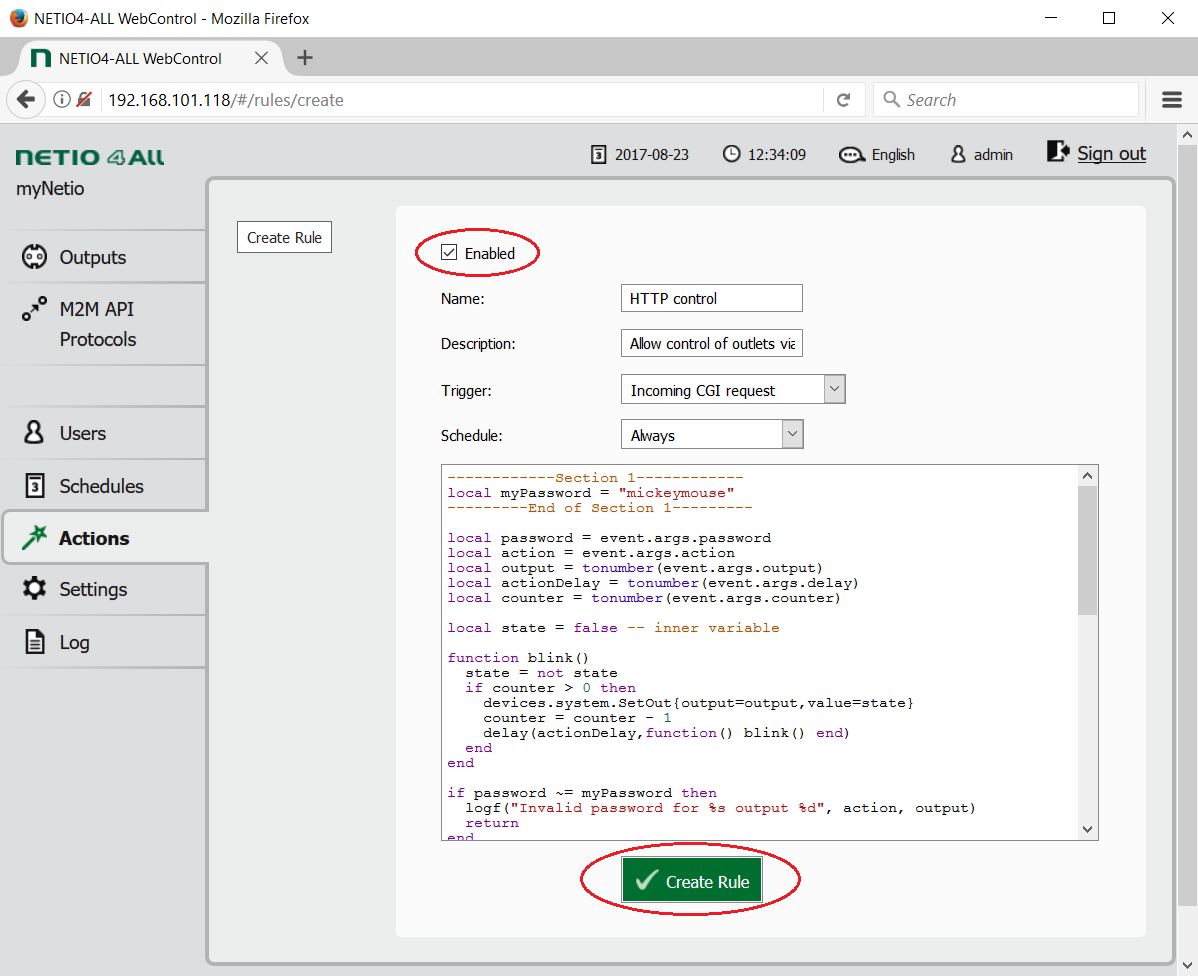Click the code editor scrollbar thumb
This screenshot has width=1198, height=976.
click(x=1087, y=550)
